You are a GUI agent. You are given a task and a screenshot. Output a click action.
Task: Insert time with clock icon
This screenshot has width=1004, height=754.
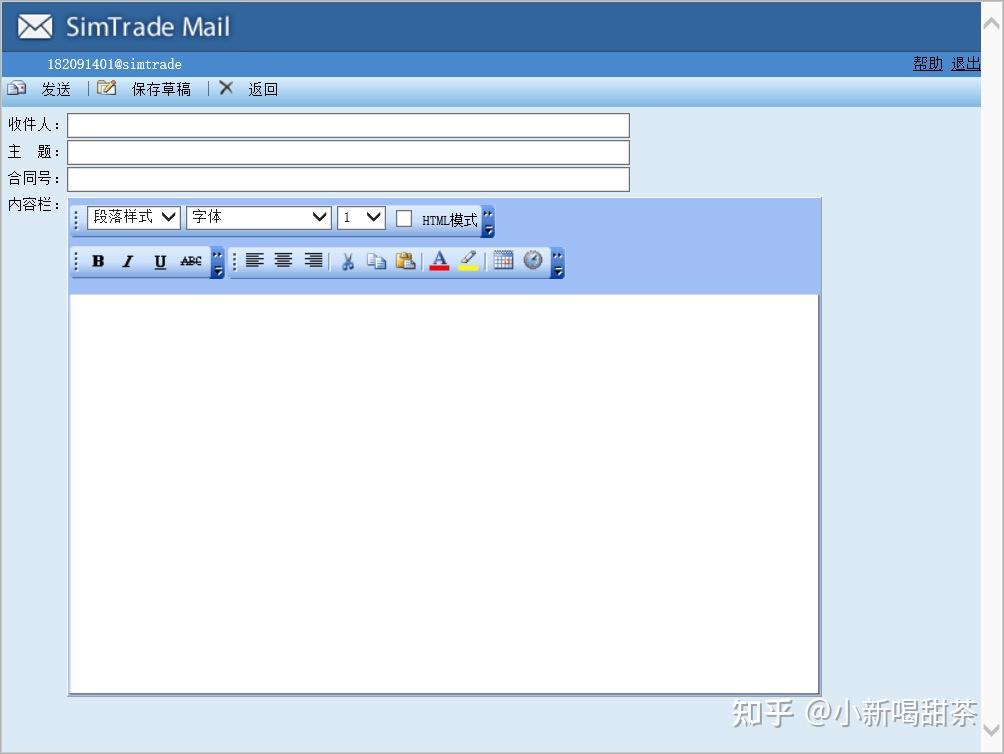[533, 260]
